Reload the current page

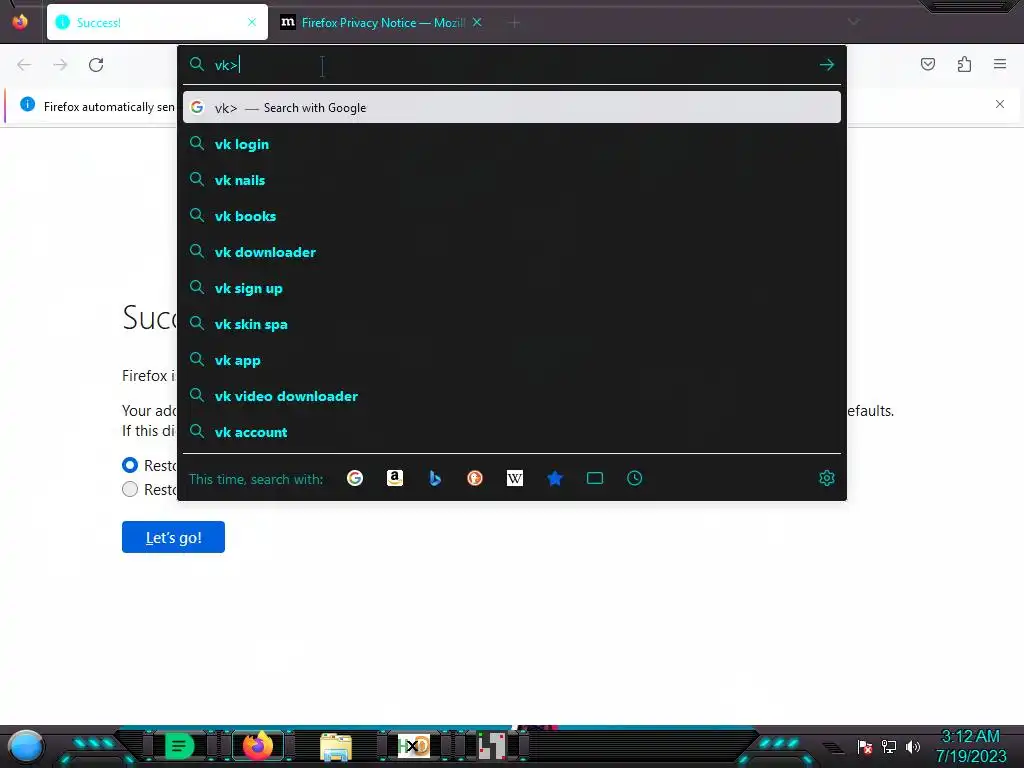[96, 65]
